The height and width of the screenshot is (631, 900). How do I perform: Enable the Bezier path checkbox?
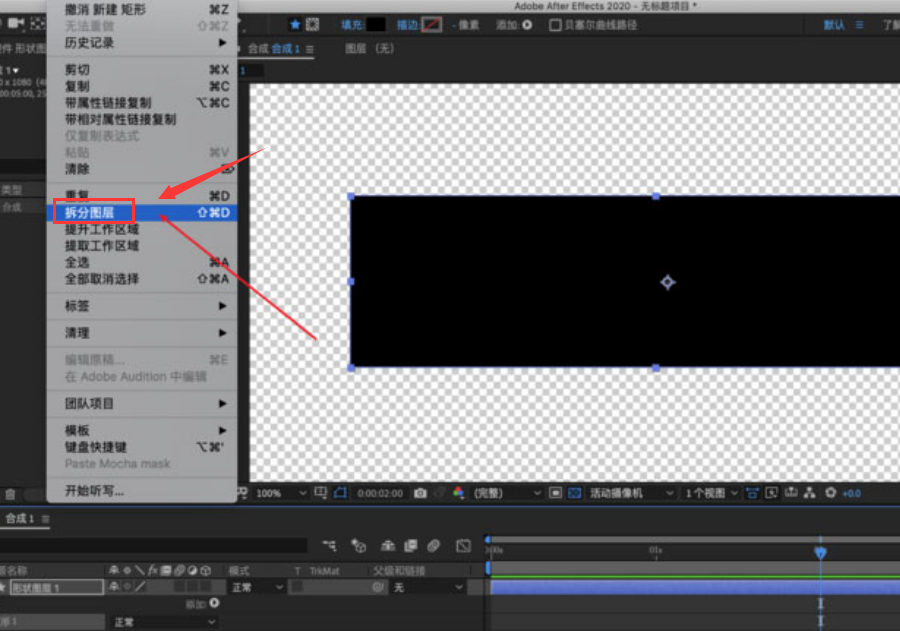(555, 25)
